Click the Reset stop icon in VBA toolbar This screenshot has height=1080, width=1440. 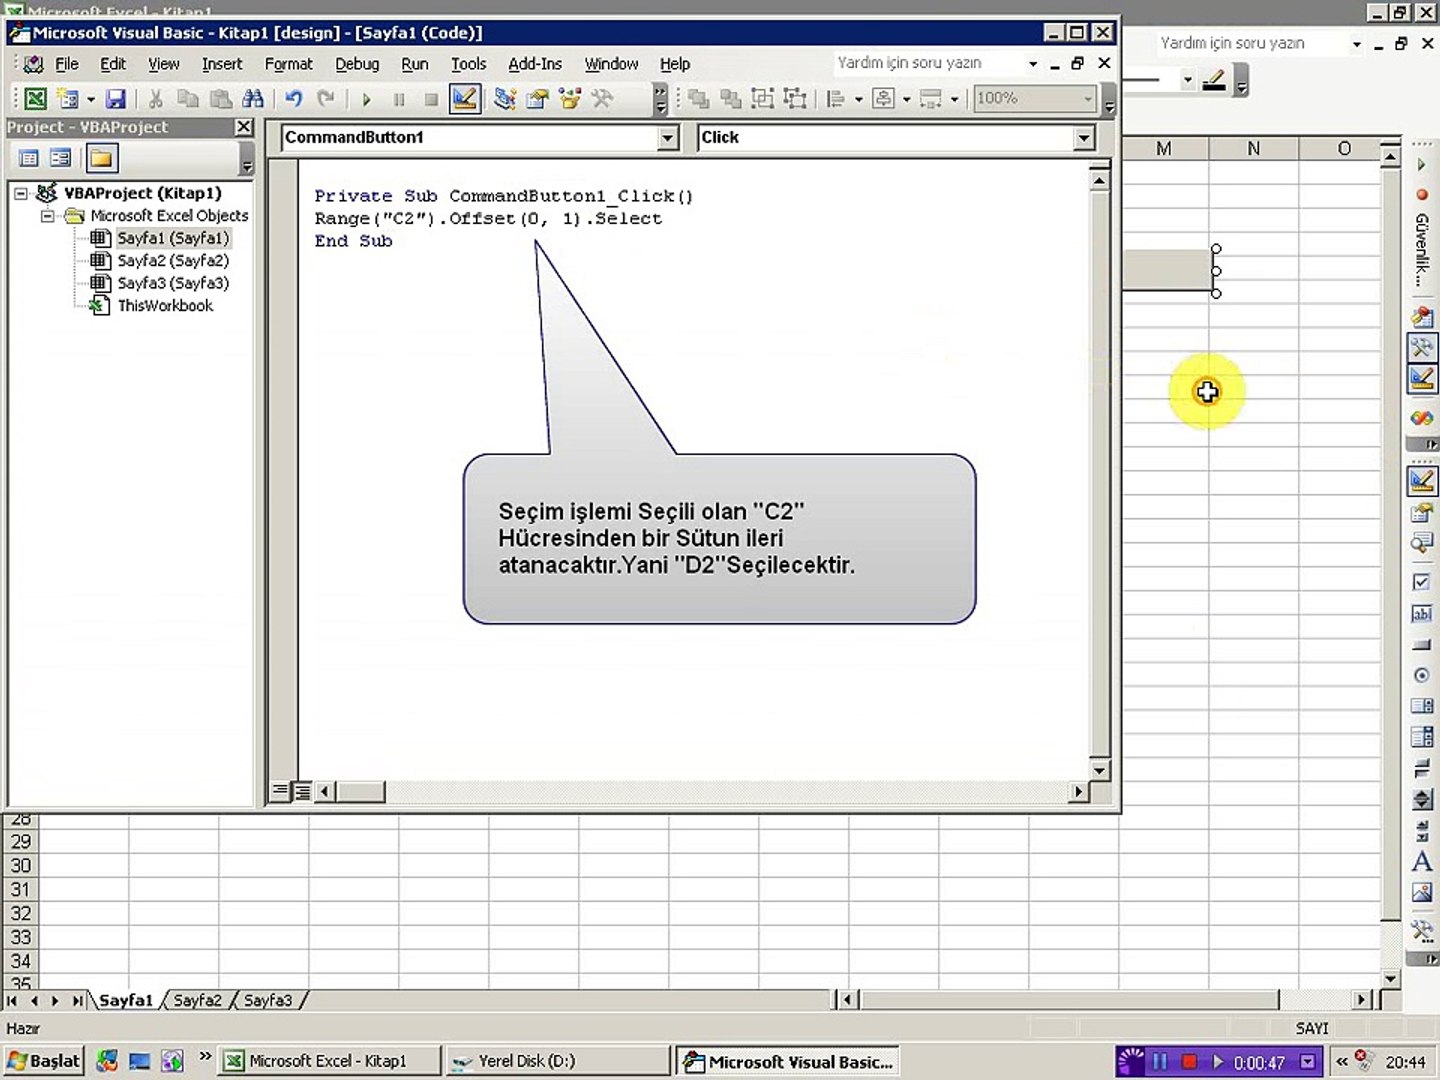(431, 99)
